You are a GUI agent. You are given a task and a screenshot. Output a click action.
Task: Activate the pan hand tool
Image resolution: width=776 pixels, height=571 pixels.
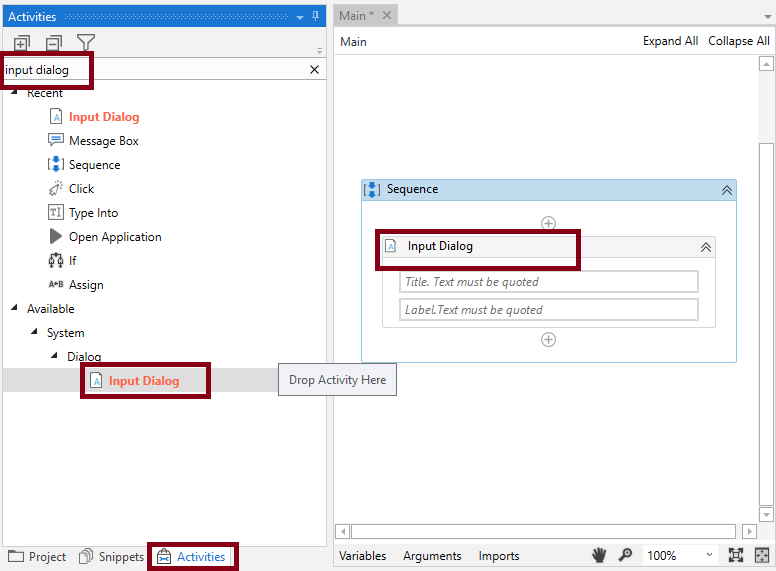point(599,556)
